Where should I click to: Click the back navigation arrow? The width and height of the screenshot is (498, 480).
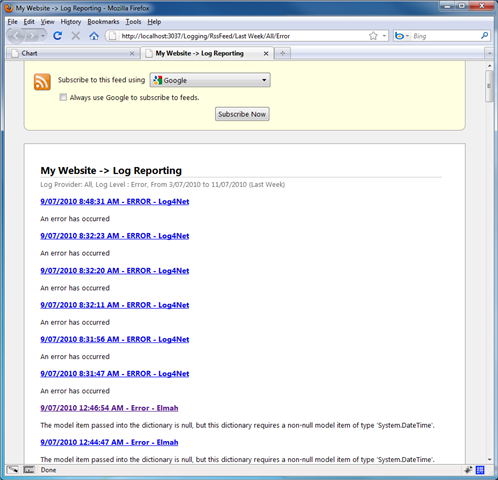point(16,36)
